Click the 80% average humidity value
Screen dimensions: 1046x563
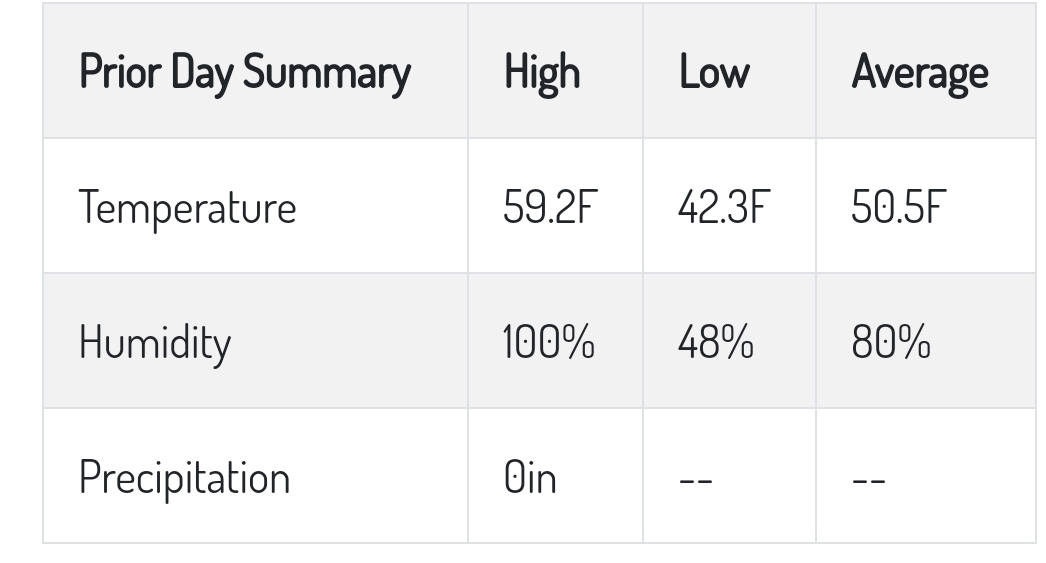point(891,342)
